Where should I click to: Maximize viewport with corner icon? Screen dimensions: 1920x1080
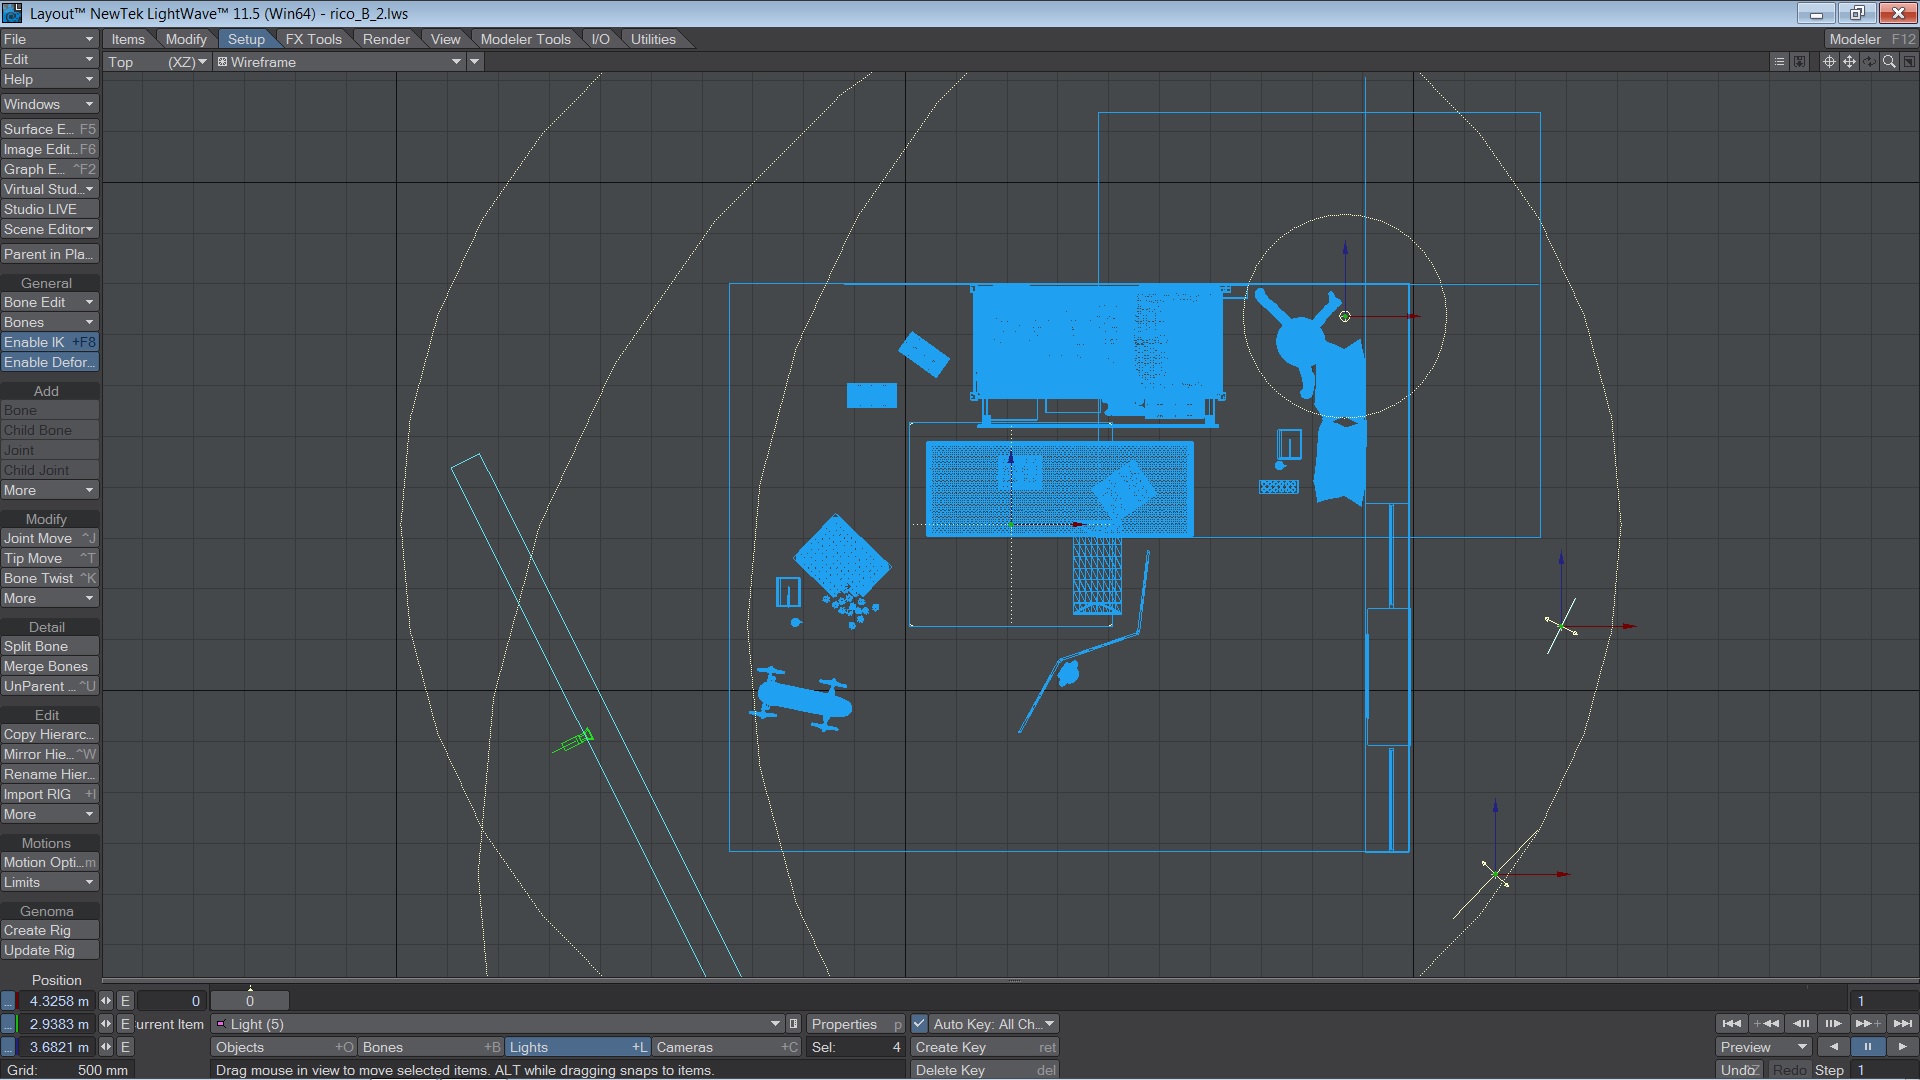click(1909, 62)
